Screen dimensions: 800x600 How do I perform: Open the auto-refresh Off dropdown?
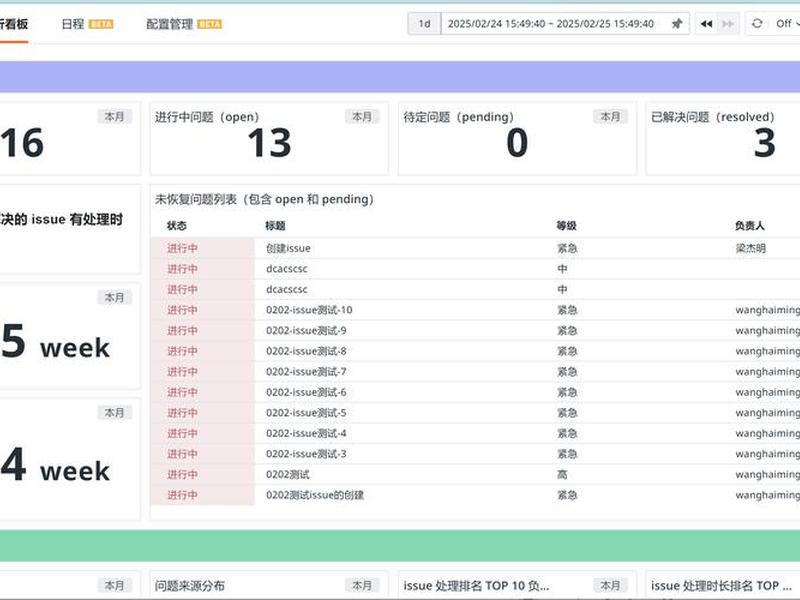point(786,23)
